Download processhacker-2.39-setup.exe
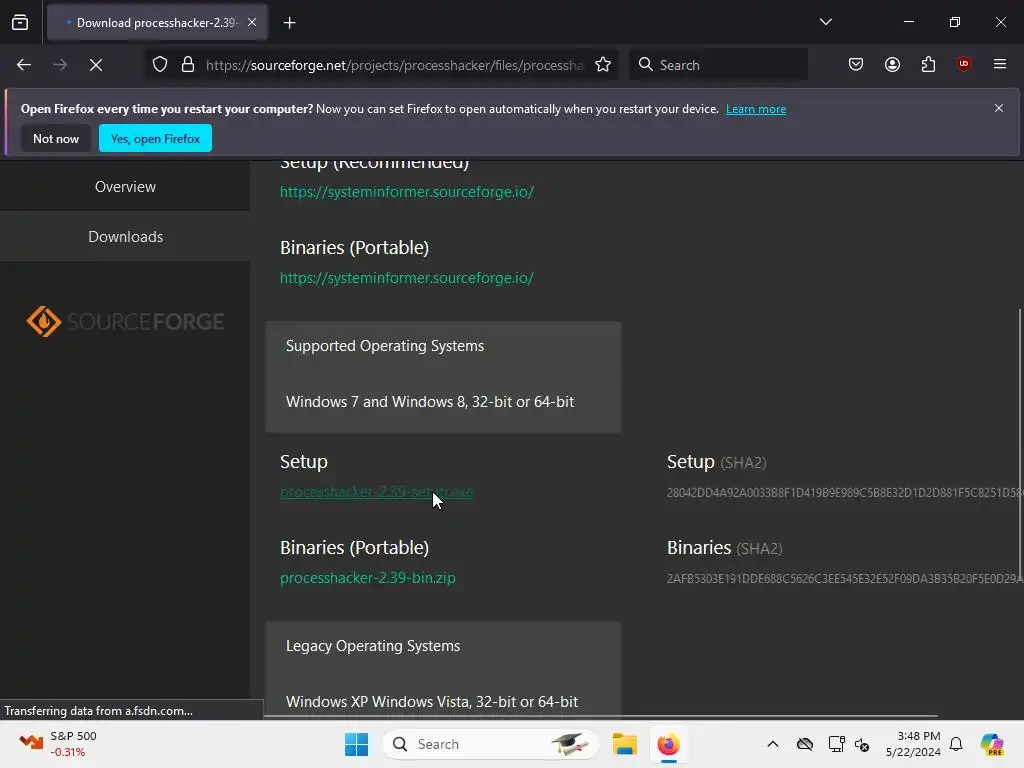This screenshot has width=1024, height=768. click(x=376, y=492)
